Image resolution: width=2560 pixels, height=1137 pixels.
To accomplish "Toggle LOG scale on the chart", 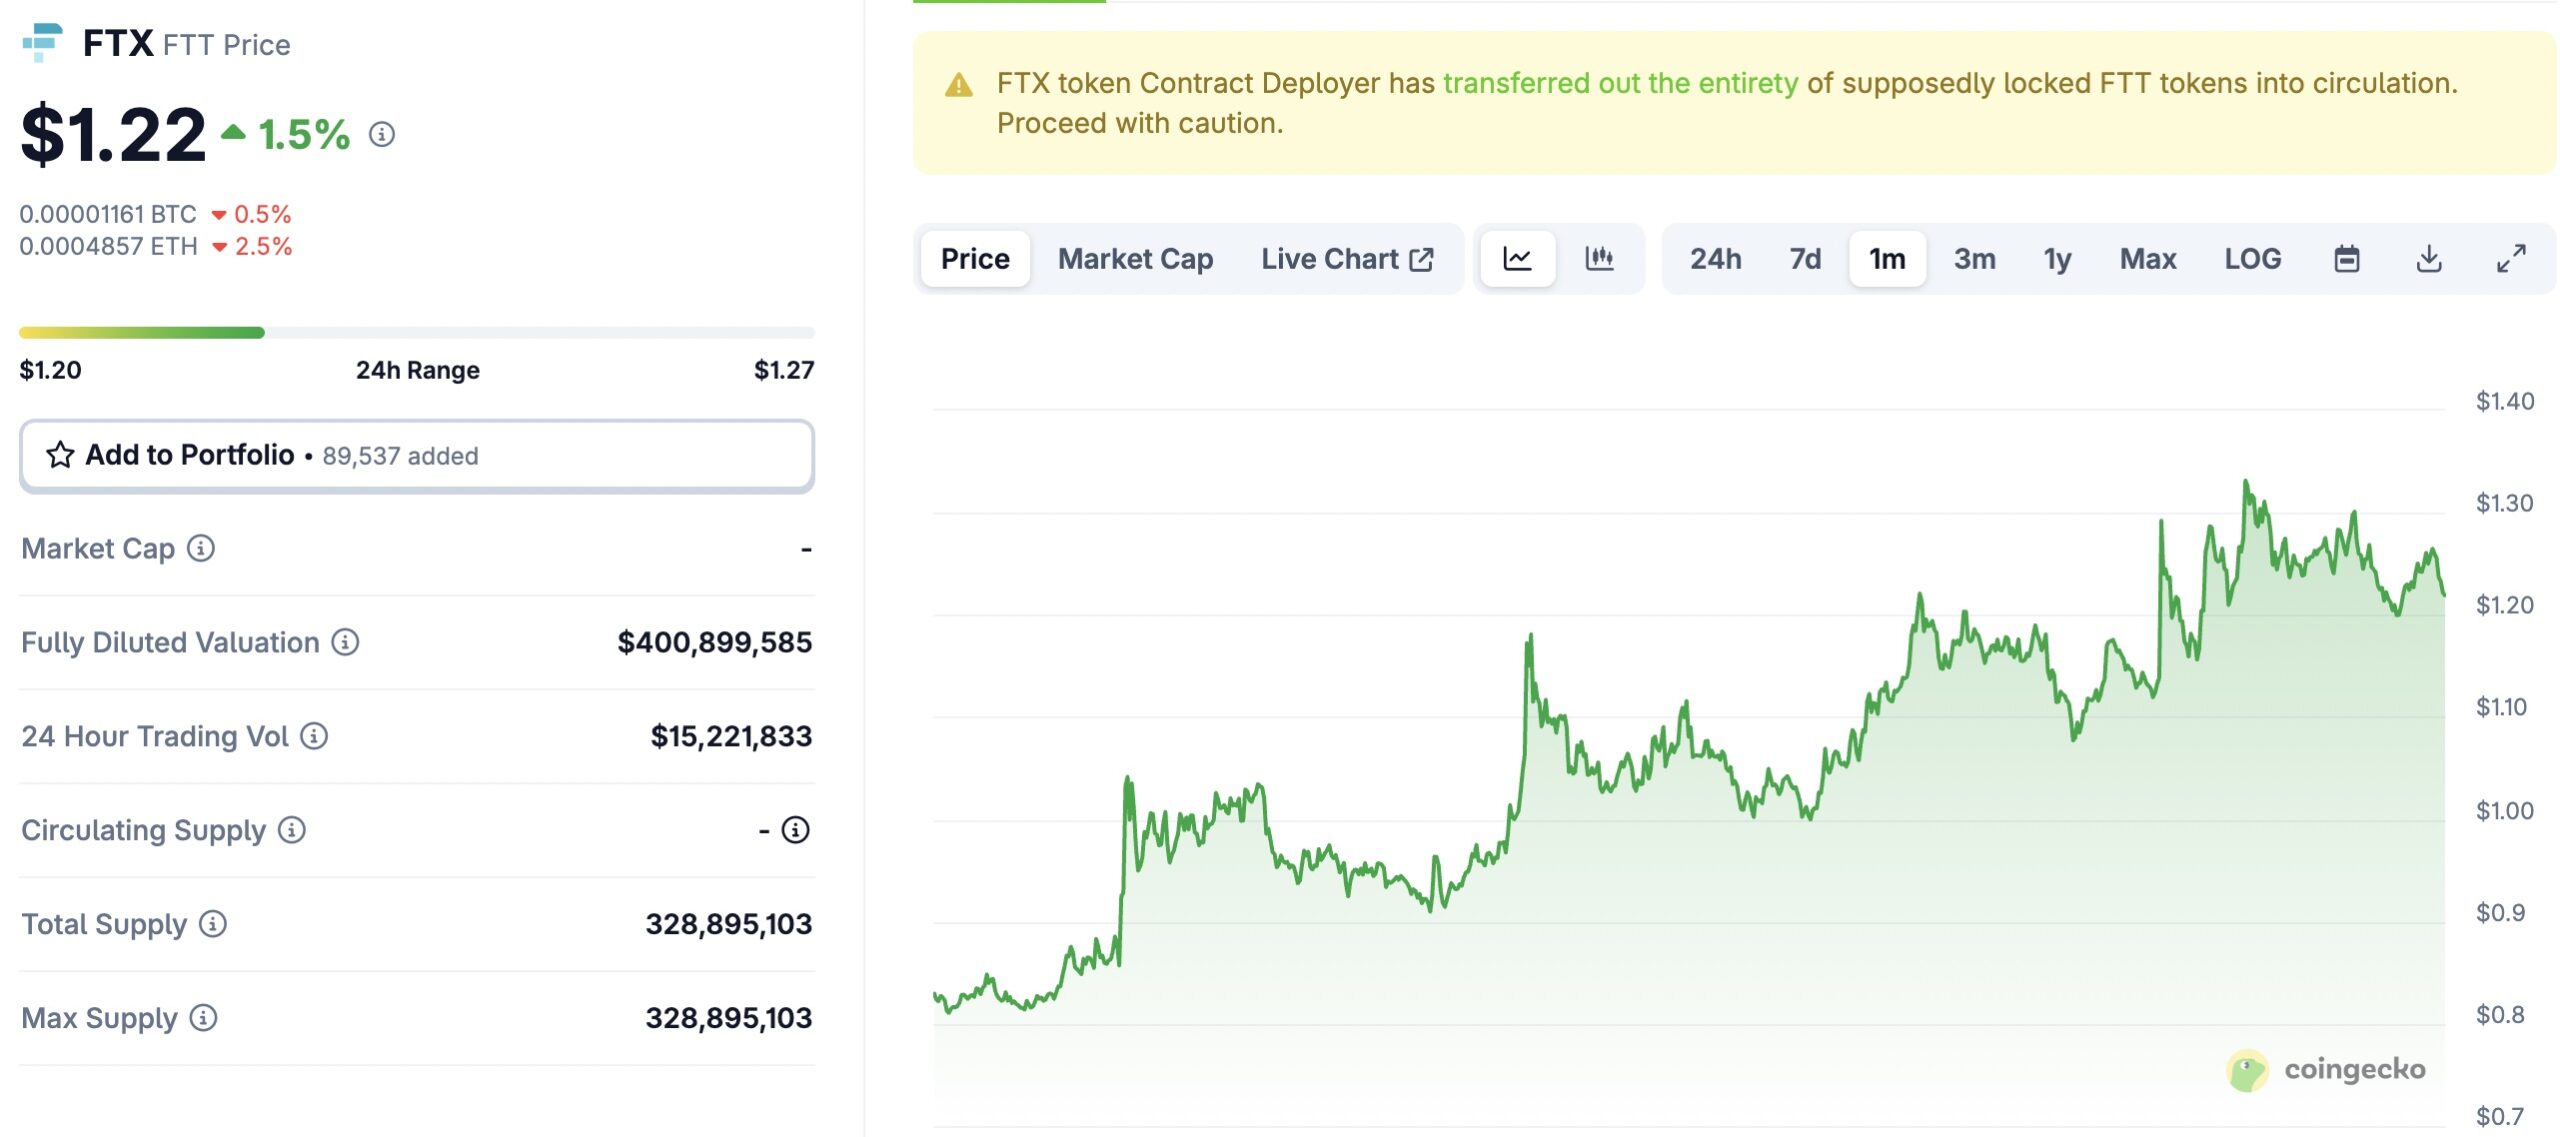I will [x=2252, y=258].
